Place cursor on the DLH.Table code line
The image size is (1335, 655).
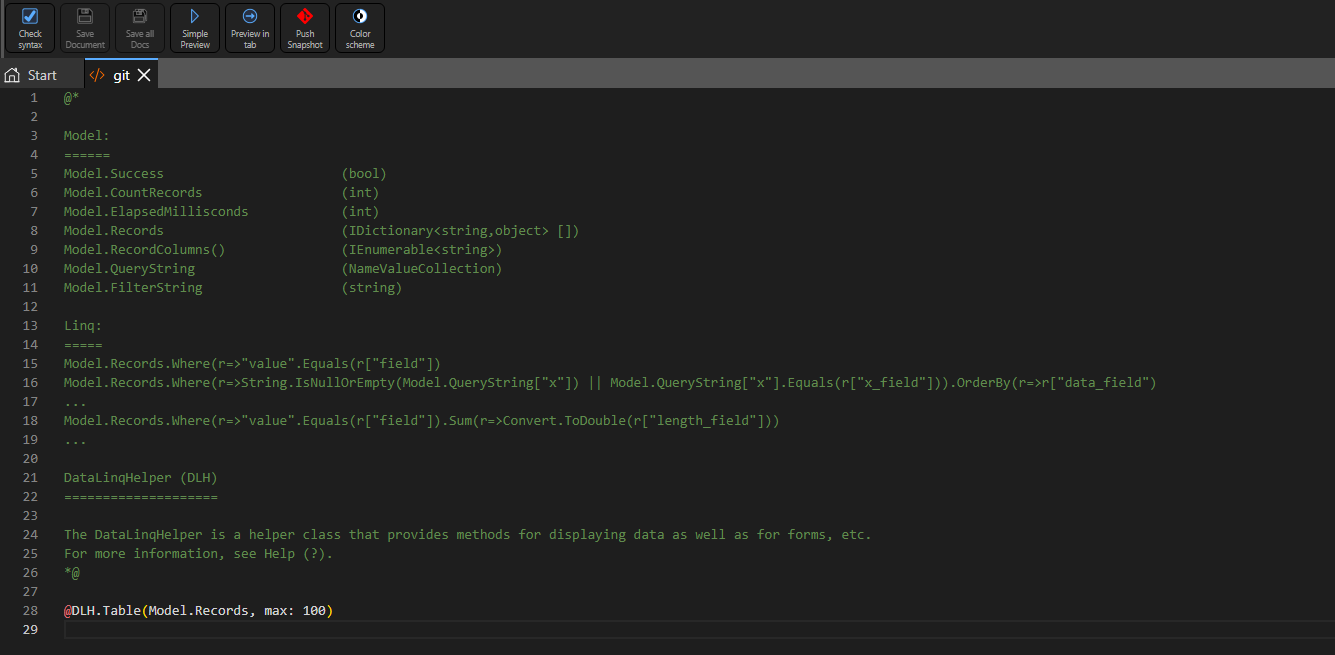pyautogui.click(x=198, y=610)
